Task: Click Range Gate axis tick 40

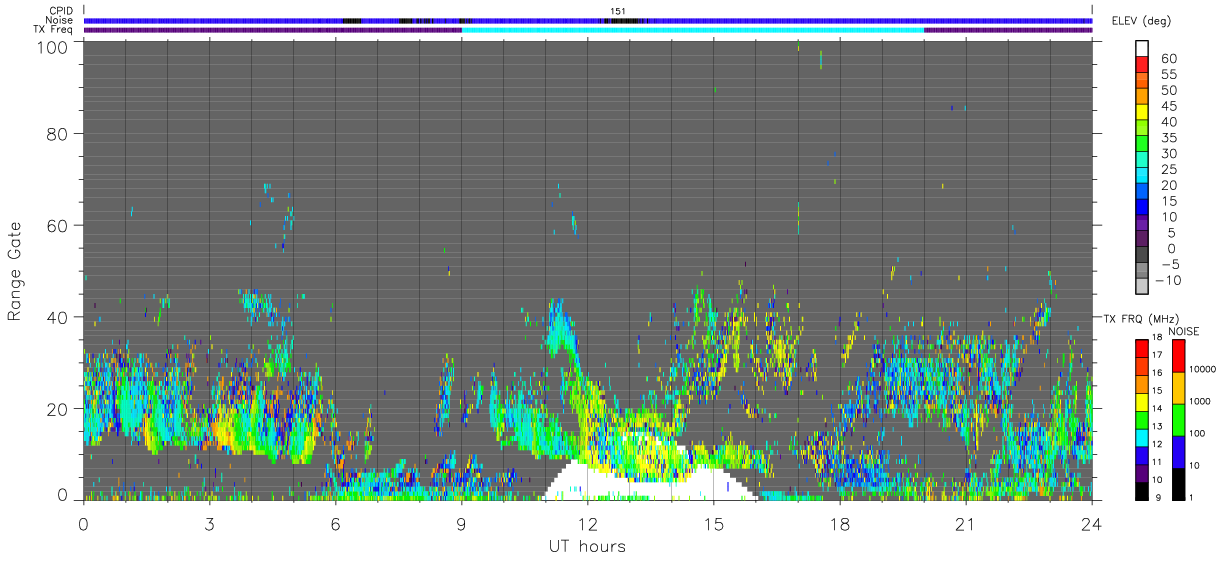Action: tap(58, 317)
